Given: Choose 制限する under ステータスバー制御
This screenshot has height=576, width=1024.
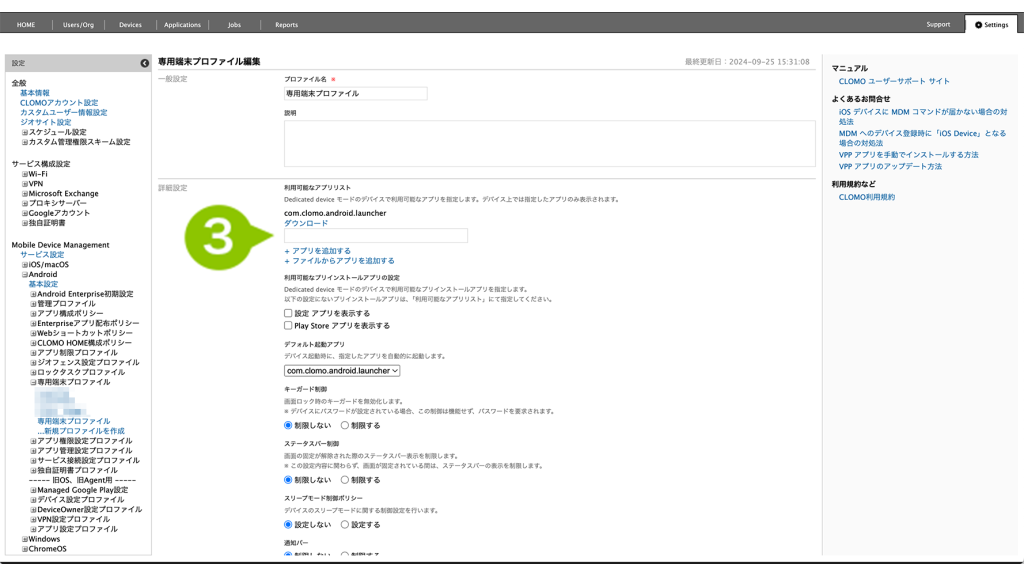Looking at the screenshot, I should (x=345, y=480).
